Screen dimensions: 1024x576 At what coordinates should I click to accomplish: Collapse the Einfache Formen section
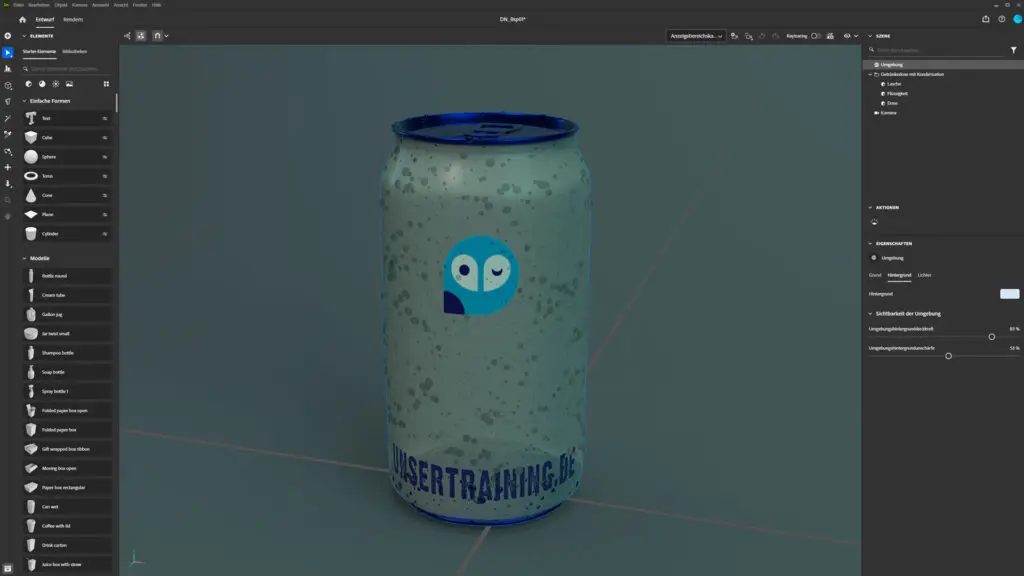click(24, 101)
